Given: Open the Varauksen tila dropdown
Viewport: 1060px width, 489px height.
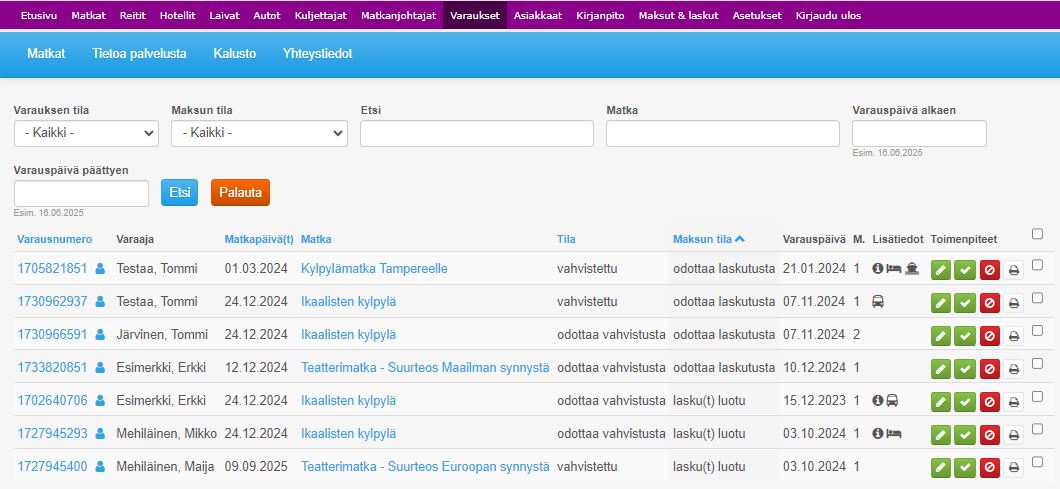Looking at the screenshot, I should pos(86,133).
